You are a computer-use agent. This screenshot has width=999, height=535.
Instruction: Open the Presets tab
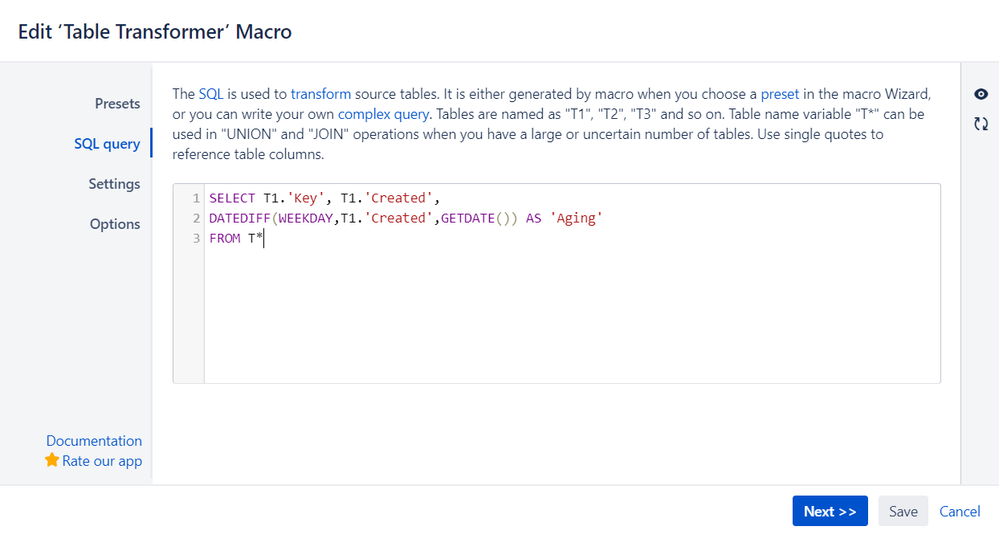click(117, 103)
